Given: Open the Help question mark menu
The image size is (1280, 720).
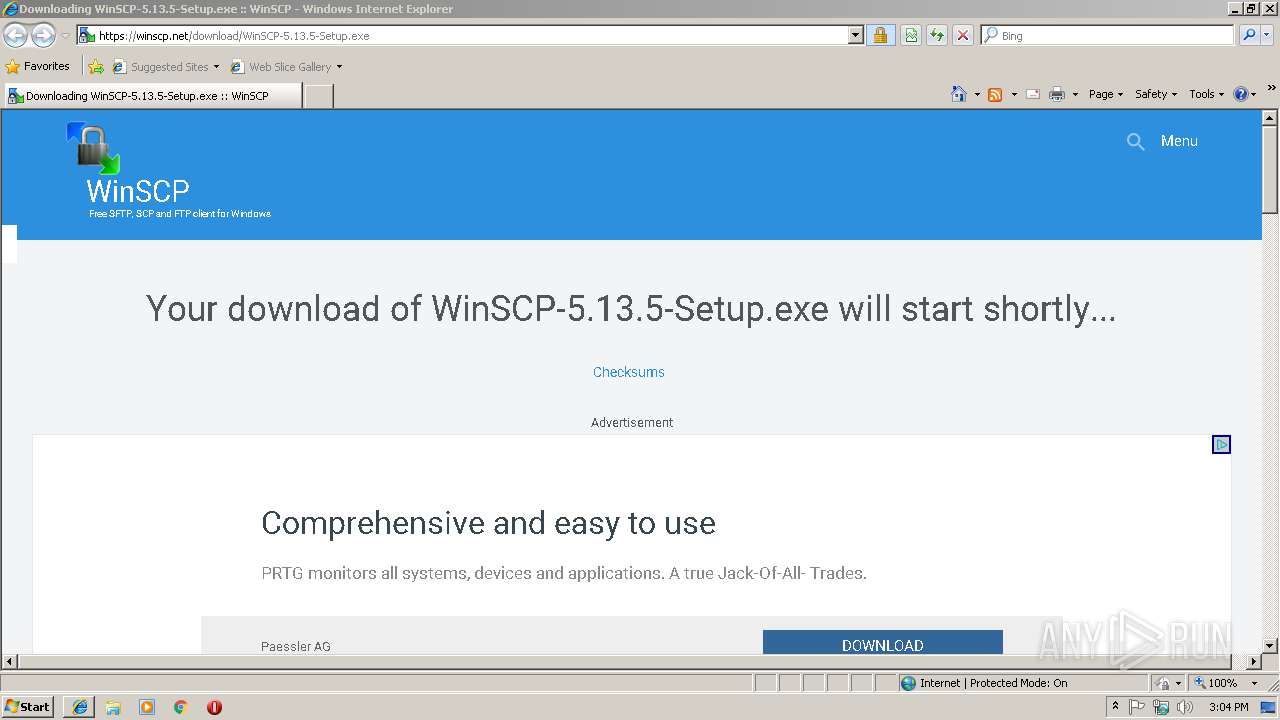Looking at the screenshot, I should click(x=1244, y=94).
